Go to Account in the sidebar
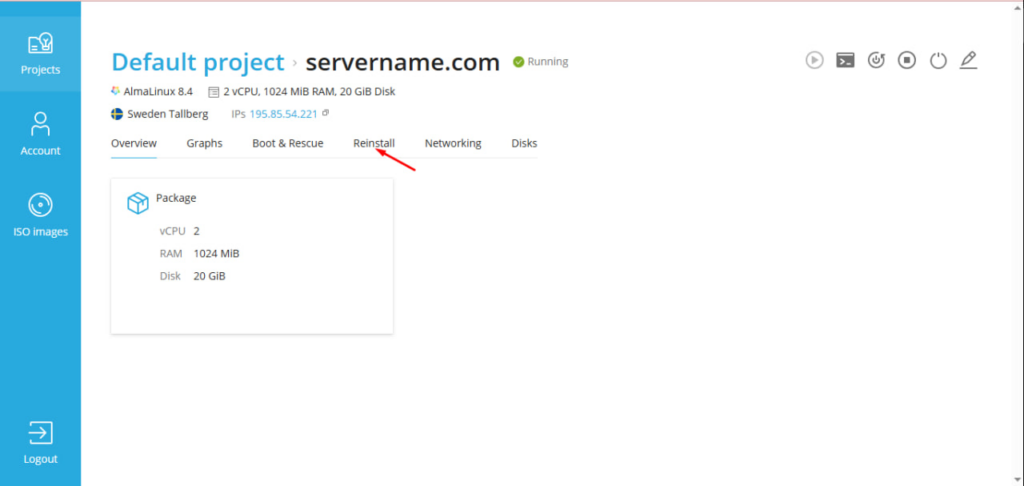This screenshot has width=1024, height=486. point(40,134)
